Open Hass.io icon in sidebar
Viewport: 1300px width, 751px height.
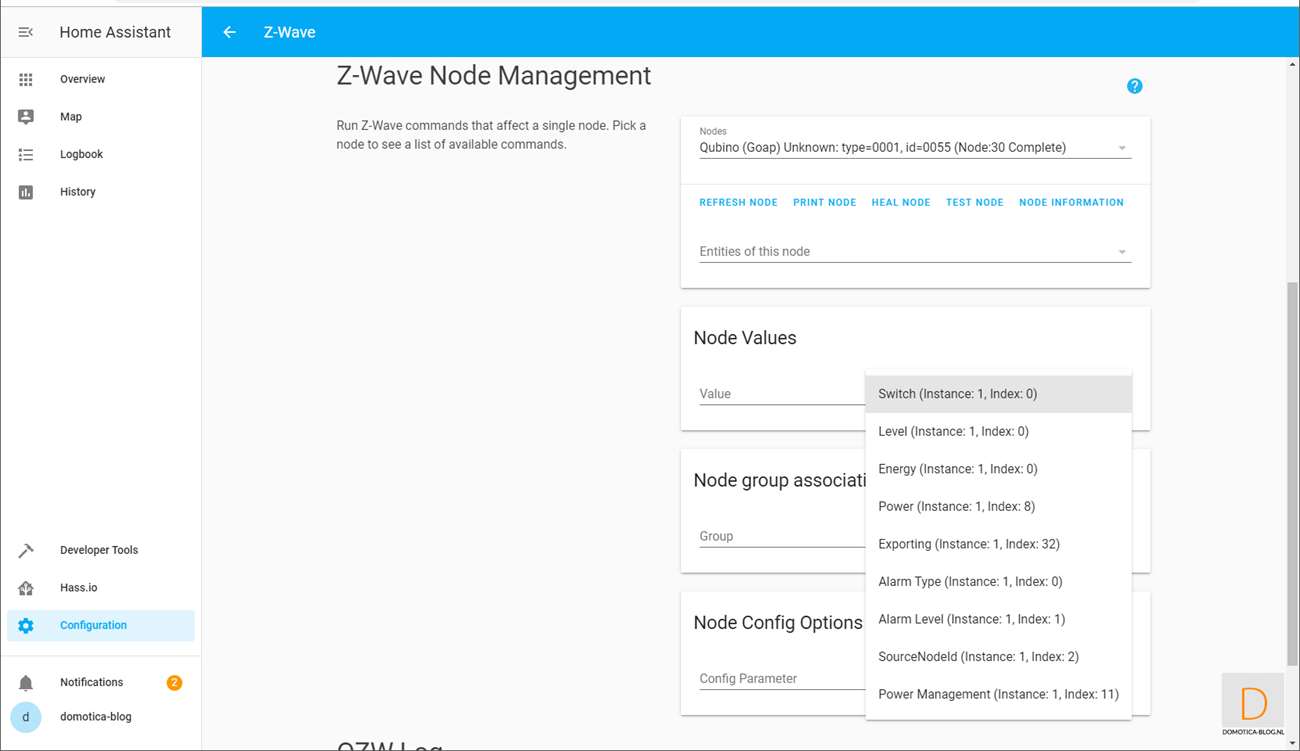point(26,588)
